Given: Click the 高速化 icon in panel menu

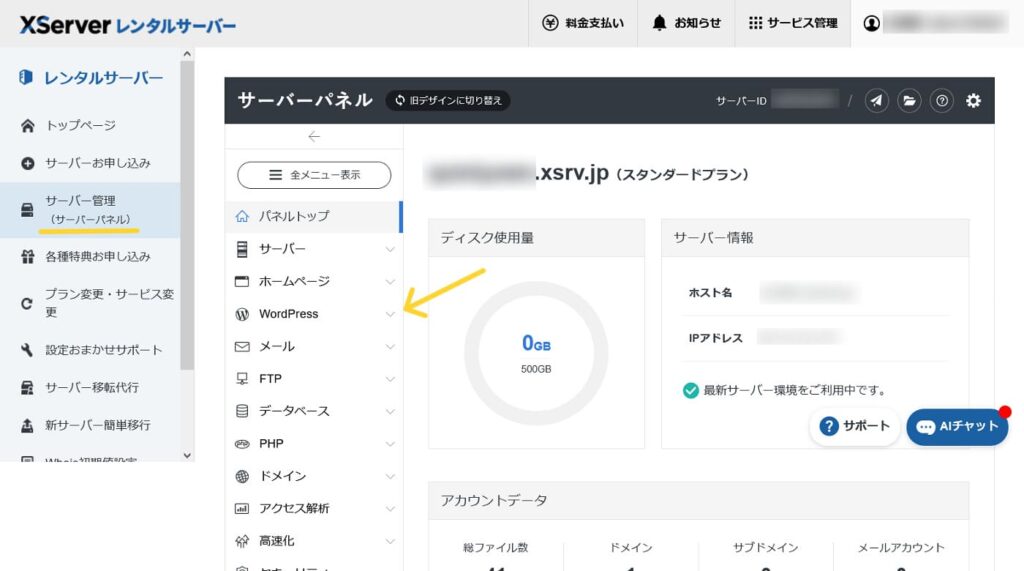Looking at the screenshot, I should click(x=242, y=541).
